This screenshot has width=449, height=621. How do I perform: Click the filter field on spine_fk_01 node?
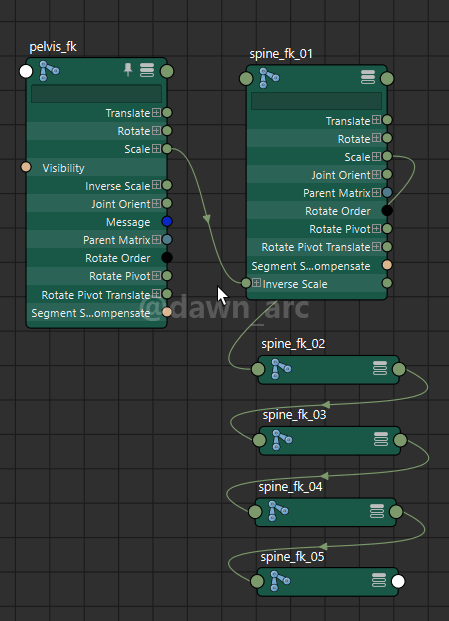(317, 101)
